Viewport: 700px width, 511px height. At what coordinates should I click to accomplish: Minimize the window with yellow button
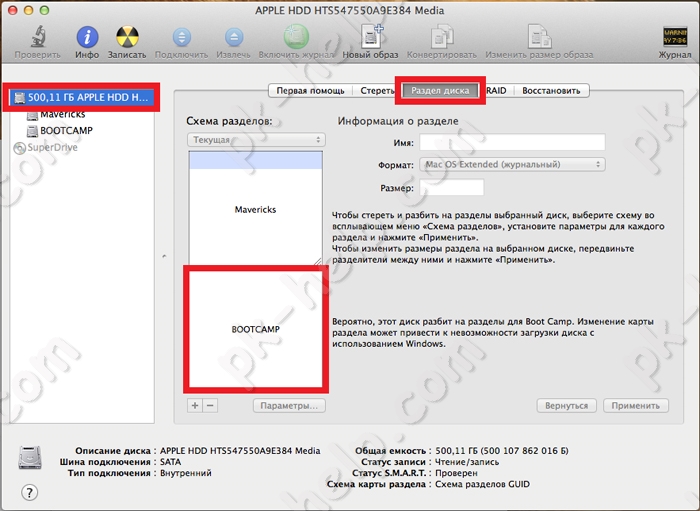point(28,10)
